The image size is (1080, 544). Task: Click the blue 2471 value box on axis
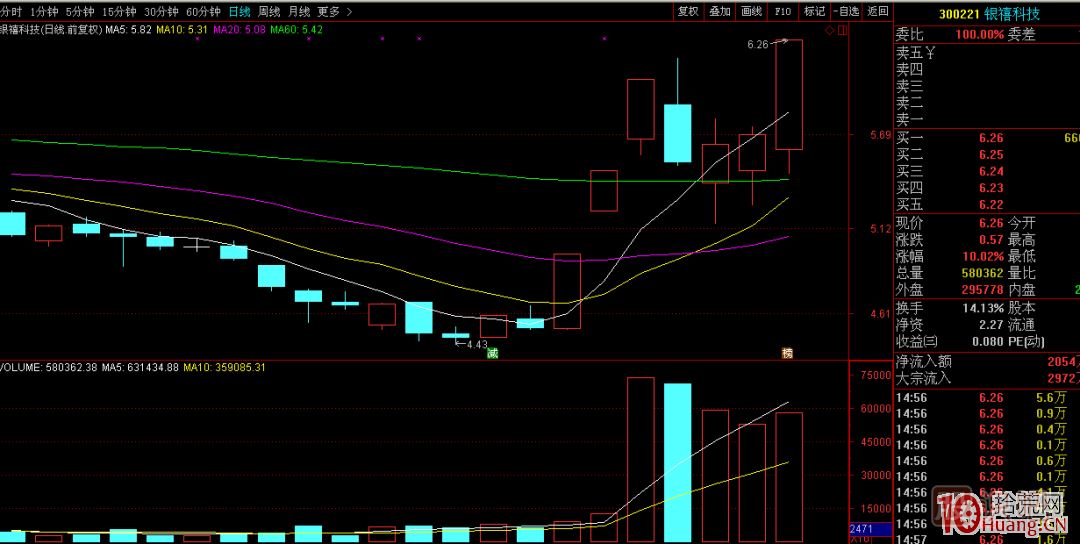861,527
